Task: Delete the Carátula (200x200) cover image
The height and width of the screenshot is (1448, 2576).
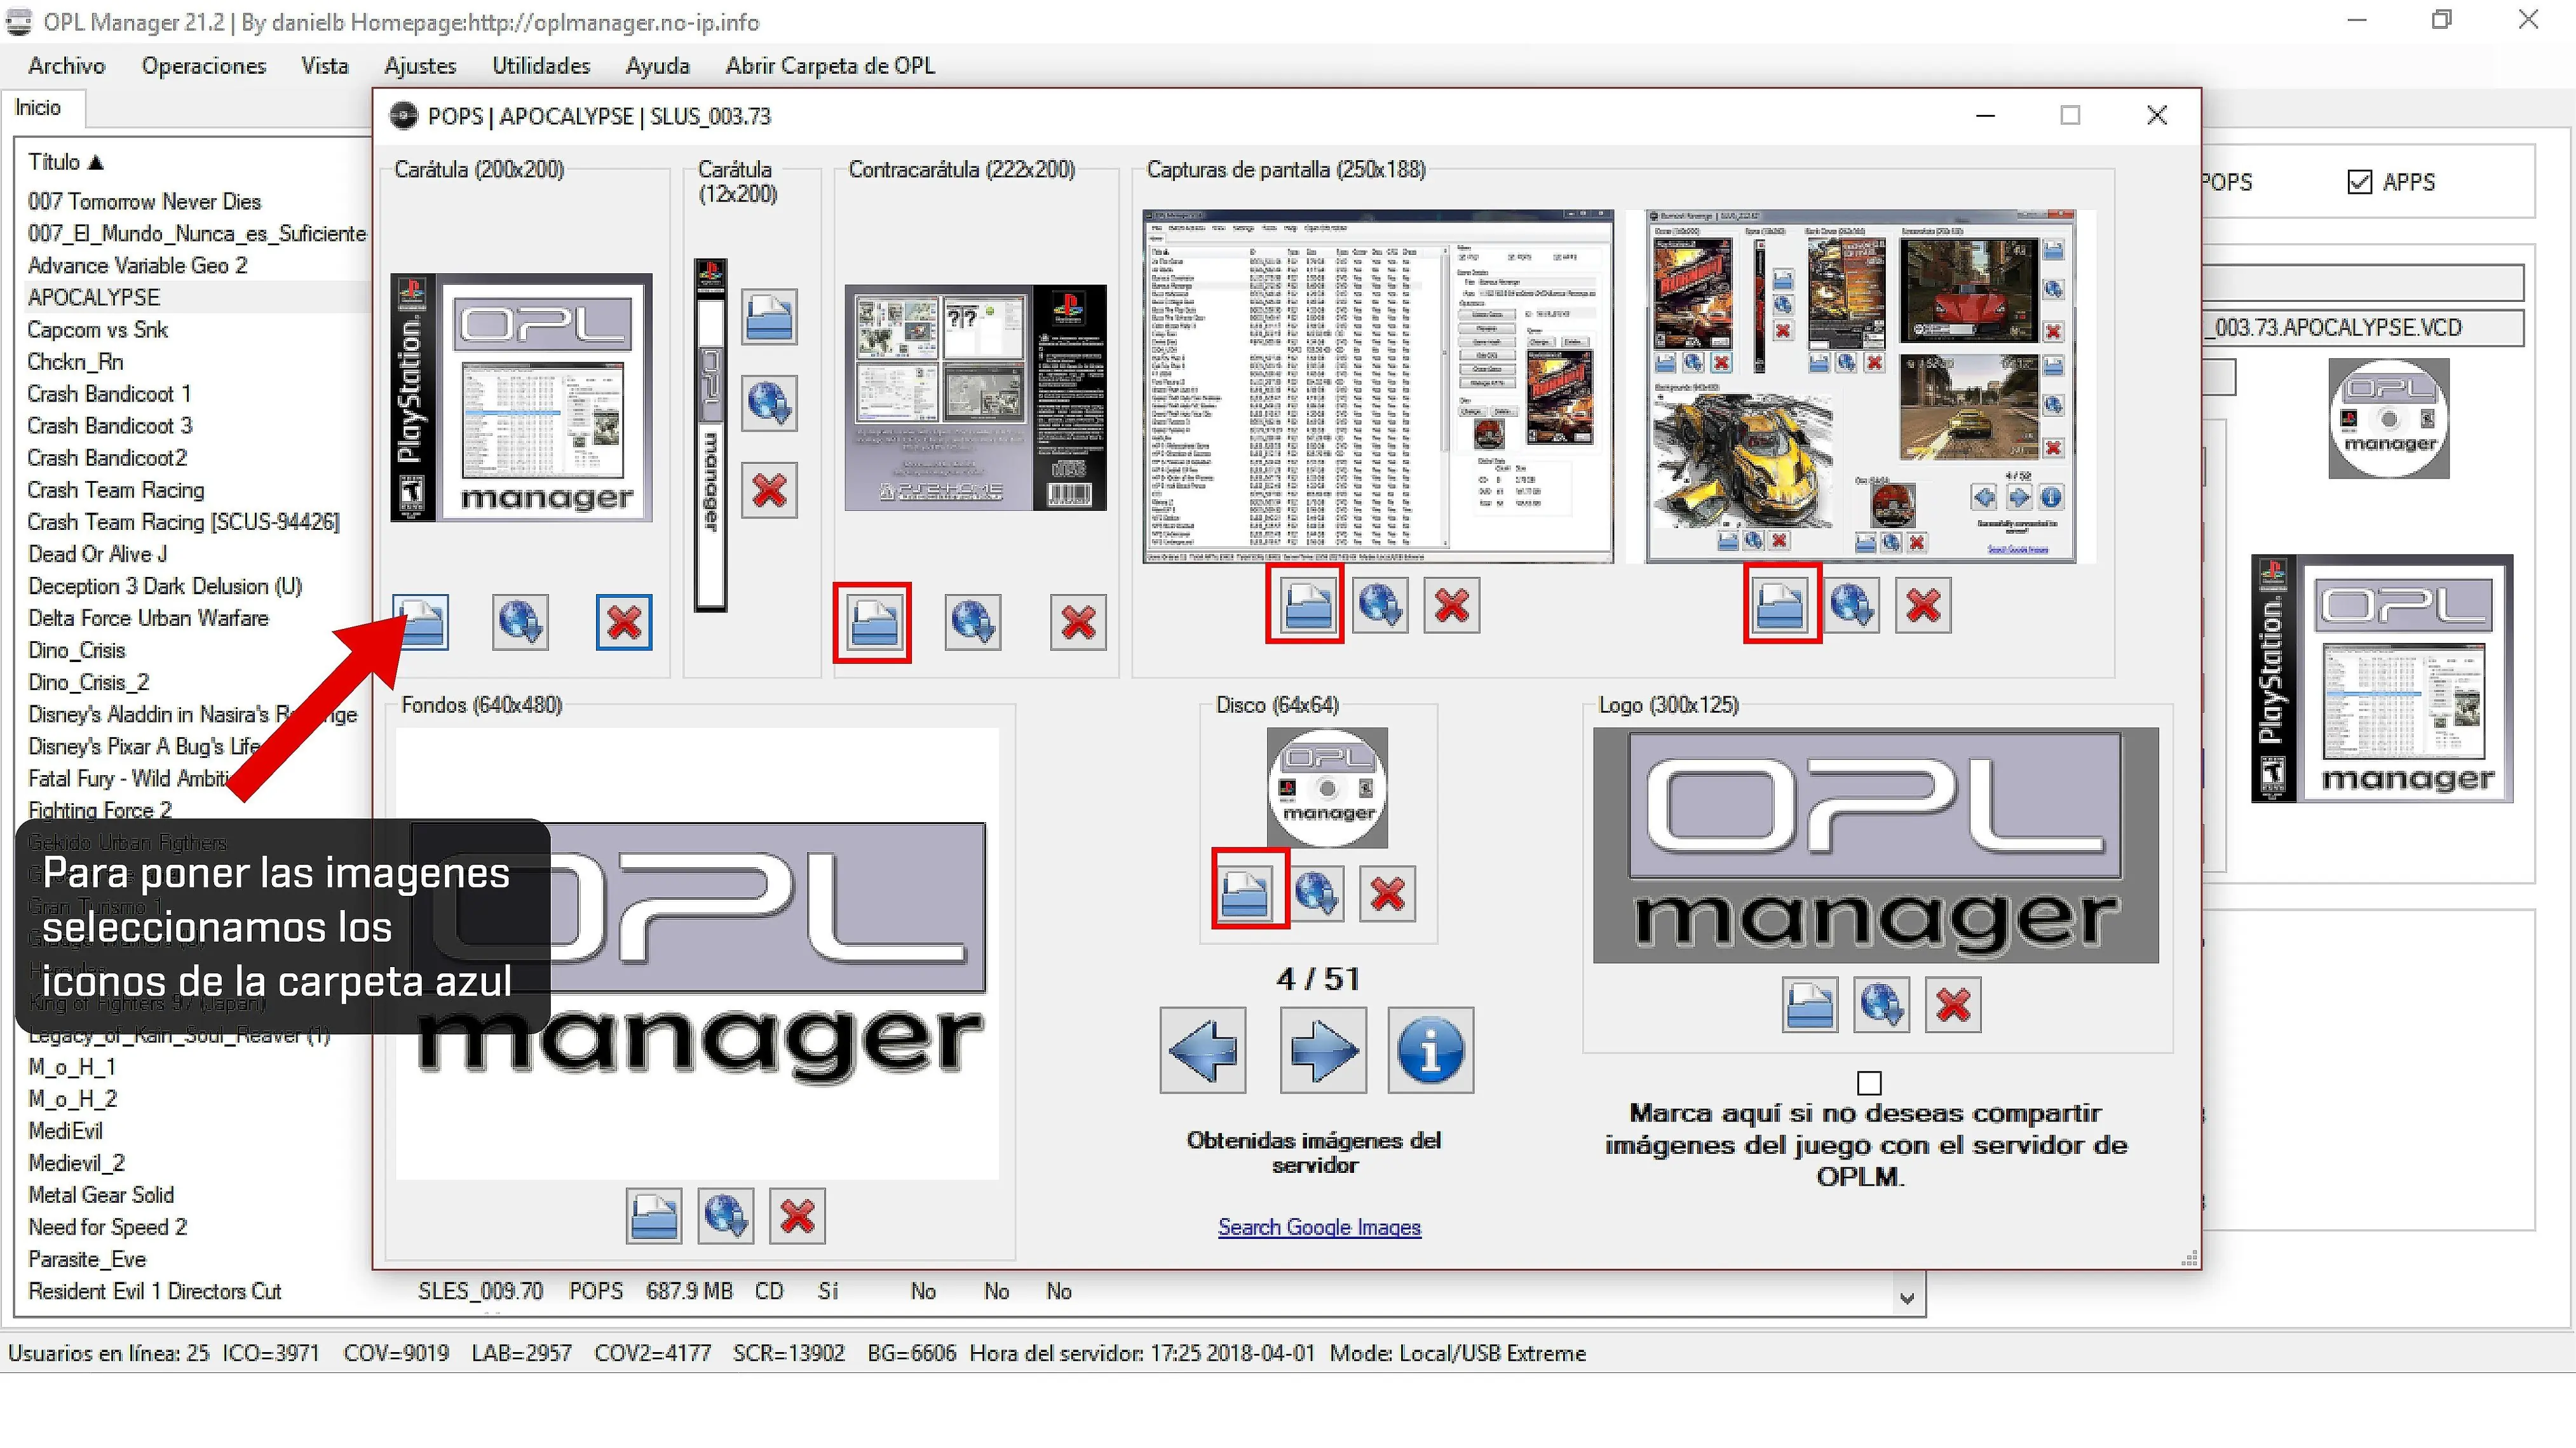Action: pos(624,621)
